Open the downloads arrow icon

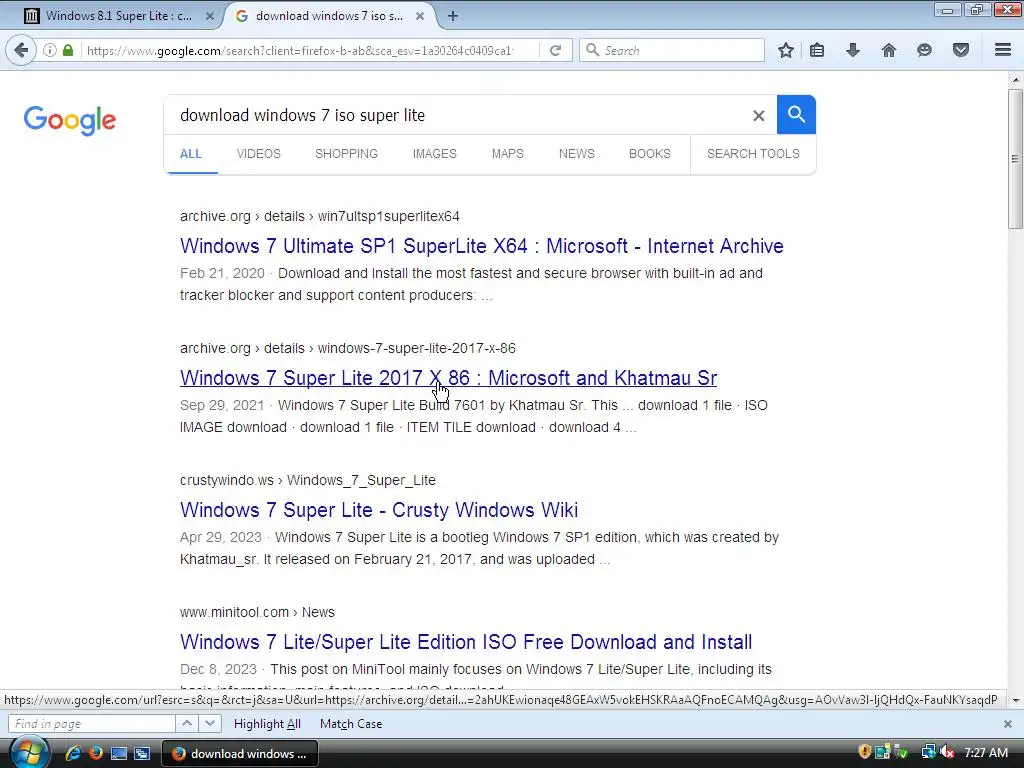[853, 50]
